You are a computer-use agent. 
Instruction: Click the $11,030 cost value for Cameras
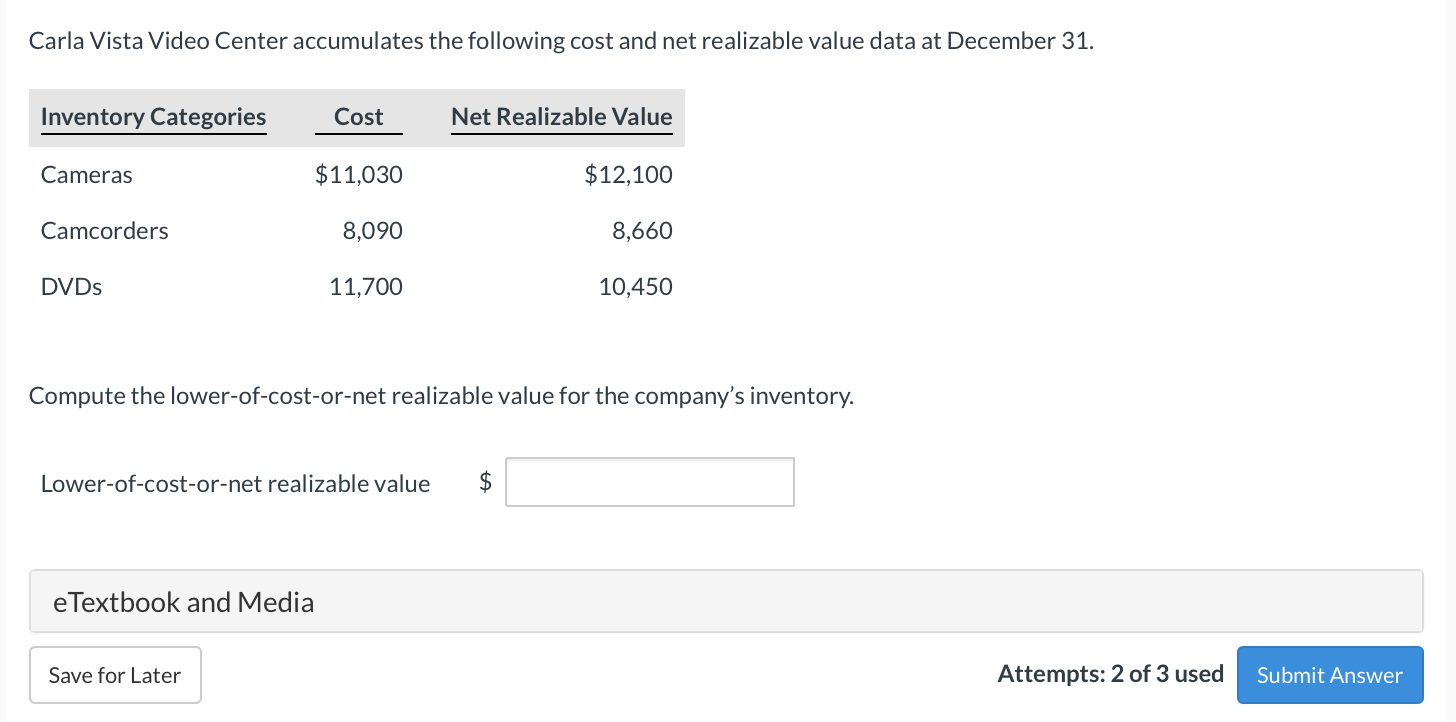(359, 175)
